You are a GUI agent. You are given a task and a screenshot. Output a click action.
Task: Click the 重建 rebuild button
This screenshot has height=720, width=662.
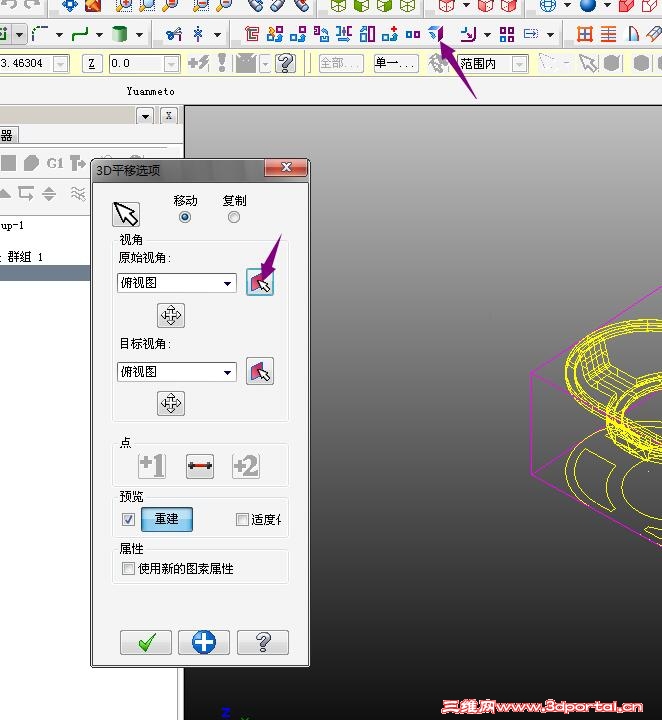[167, 519]
